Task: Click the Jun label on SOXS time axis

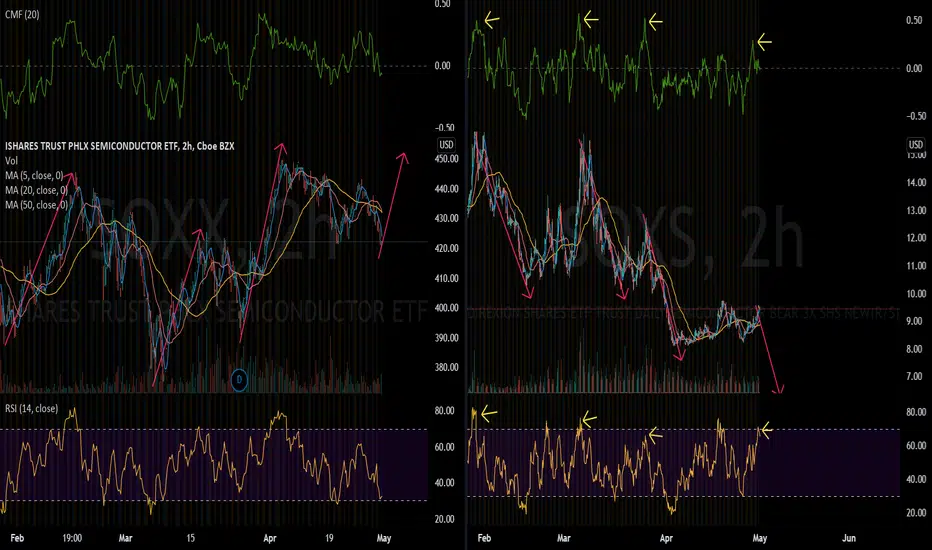Action: point(849,538)
